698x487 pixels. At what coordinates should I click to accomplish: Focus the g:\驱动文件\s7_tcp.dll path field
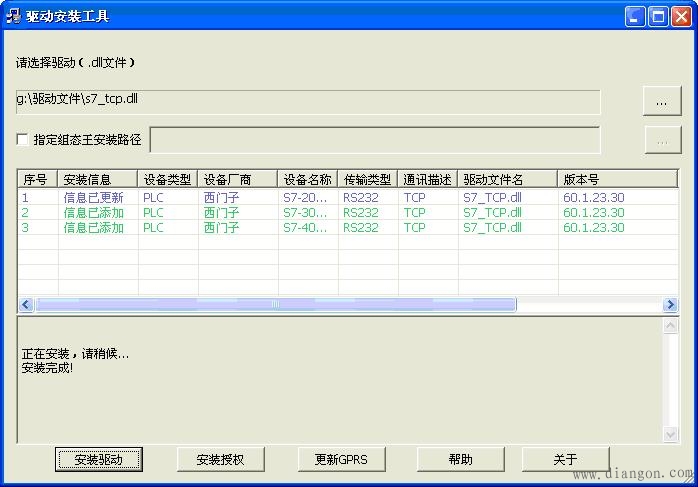[308, 101]
